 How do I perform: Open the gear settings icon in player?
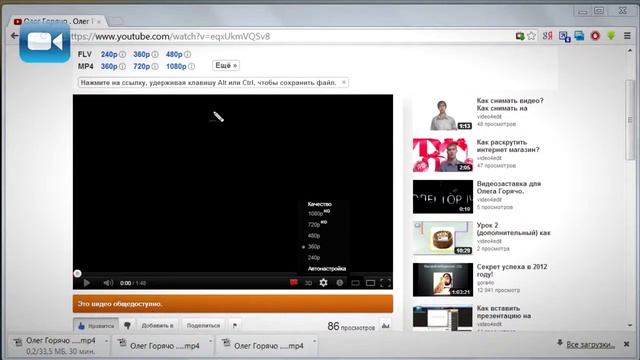click(x=323, y=282)
